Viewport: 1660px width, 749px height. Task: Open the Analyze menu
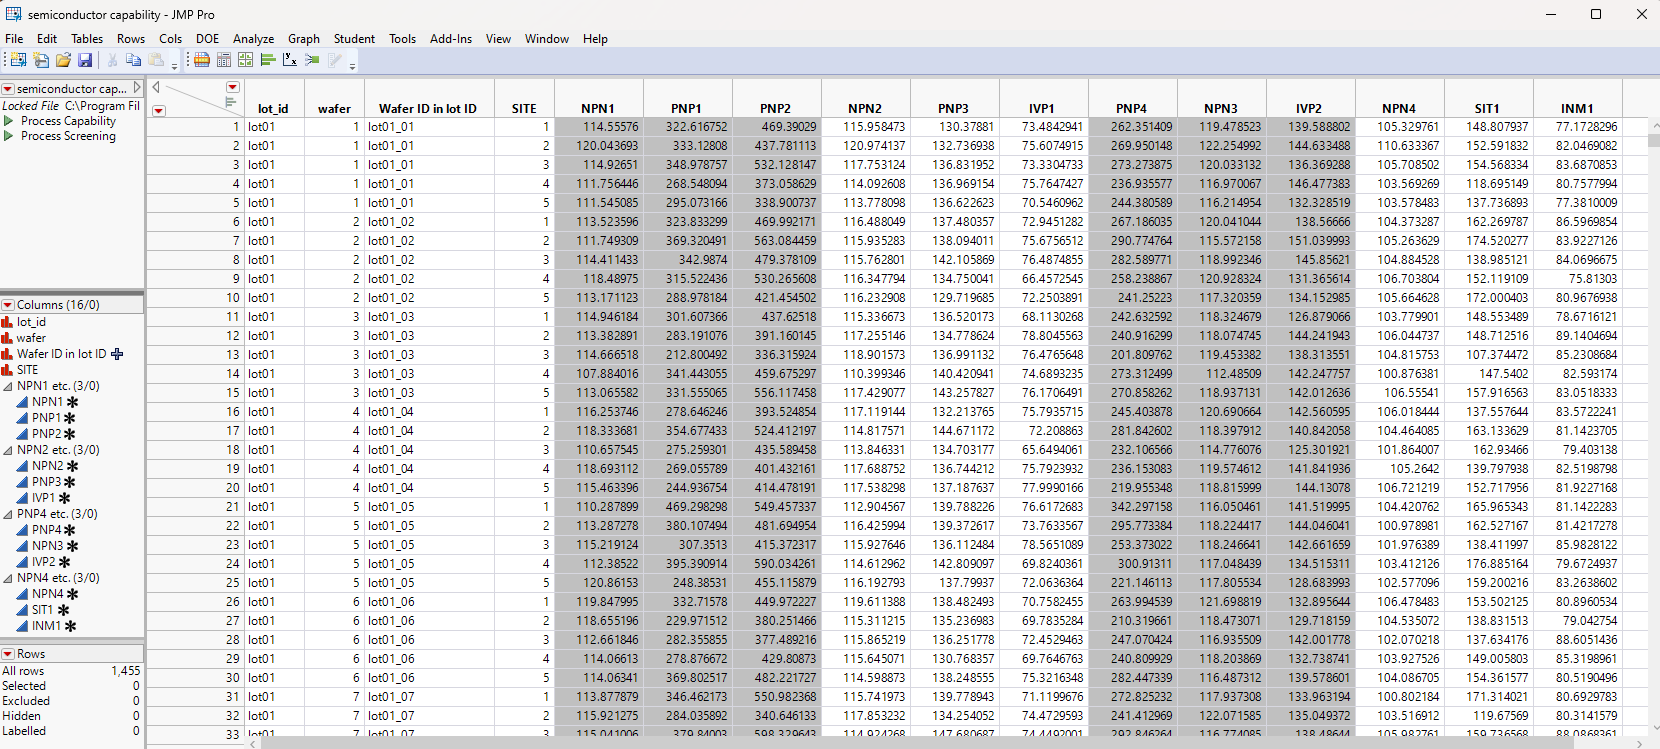click(253, 39)
